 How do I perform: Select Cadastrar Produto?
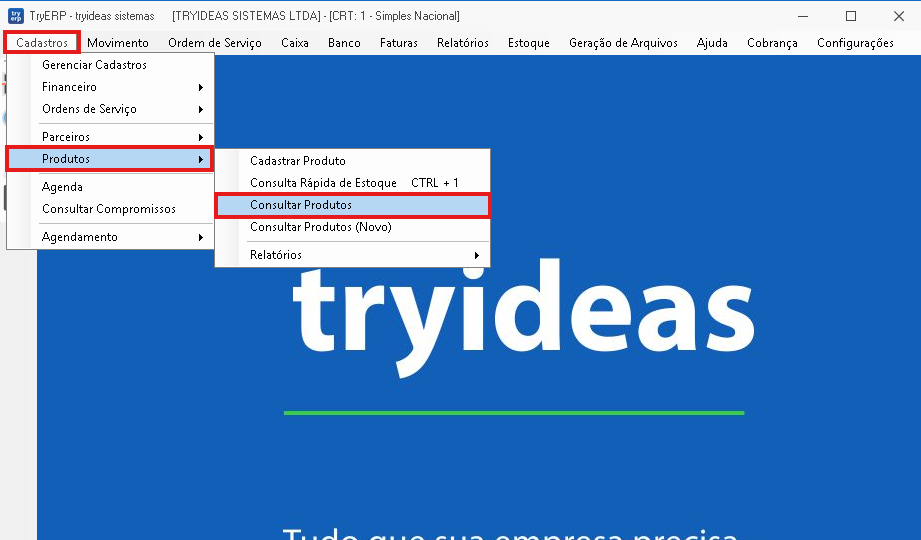click(352, 161)
